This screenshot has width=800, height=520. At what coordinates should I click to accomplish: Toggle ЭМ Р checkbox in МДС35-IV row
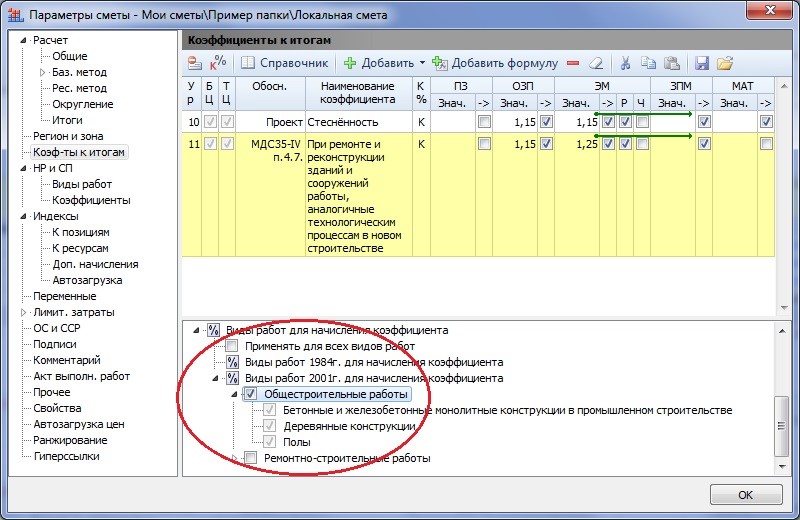[x=626, y=144]
